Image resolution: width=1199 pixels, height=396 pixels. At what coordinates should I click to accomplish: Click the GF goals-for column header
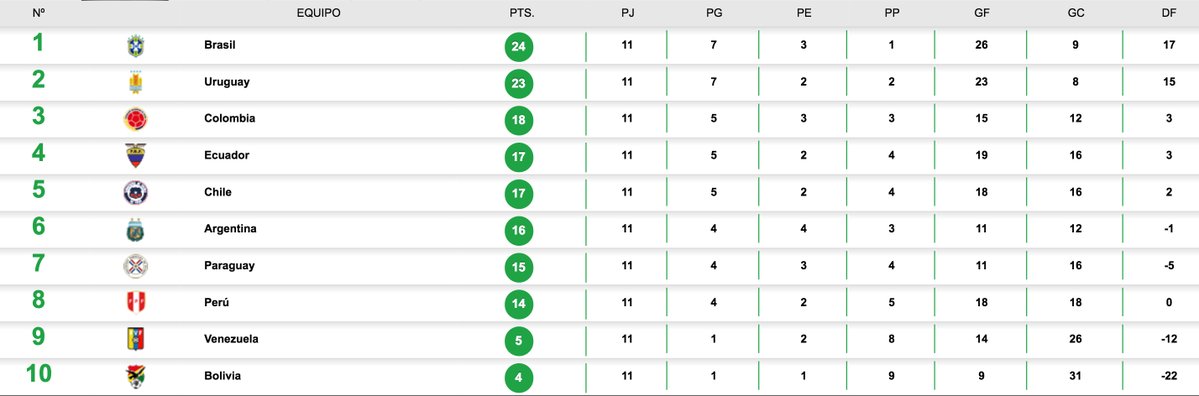pos(981,13)
